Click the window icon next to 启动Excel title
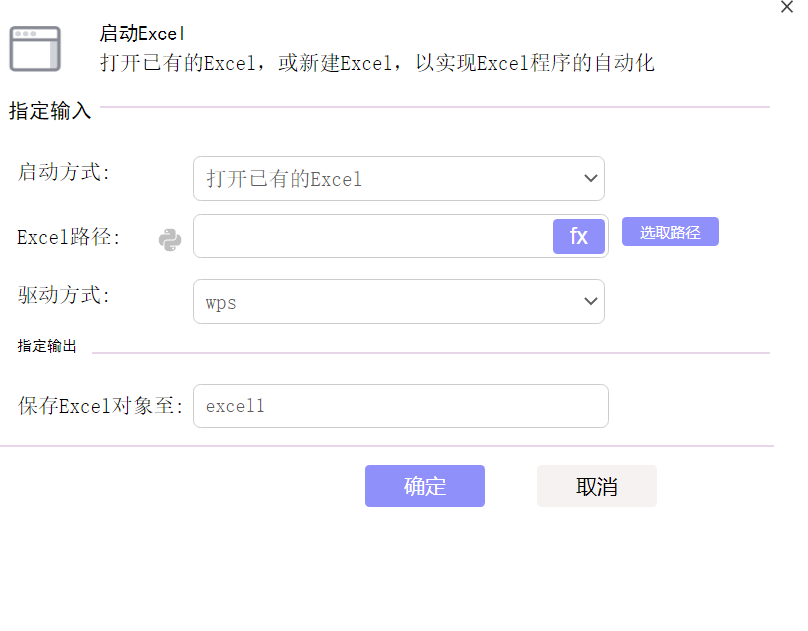Image resolution: width=808 pixels, height=631 pixels. click(x=35, y=49)
